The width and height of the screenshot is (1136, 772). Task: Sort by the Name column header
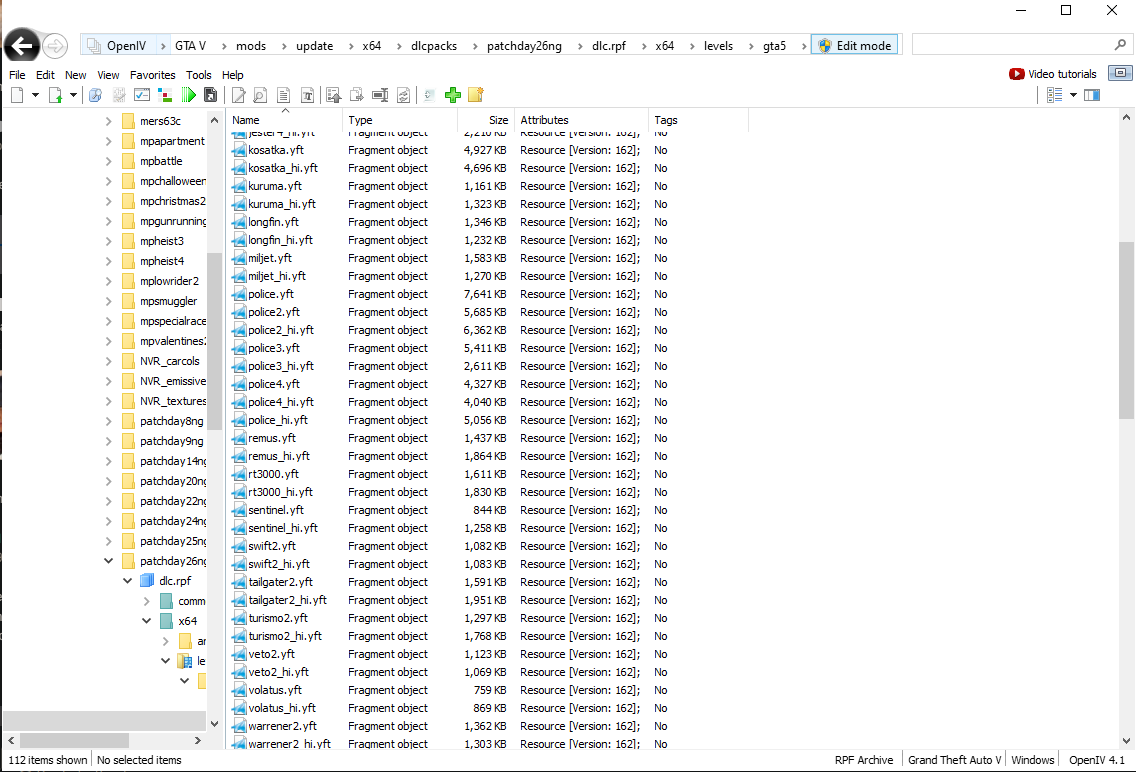pos(285,120)
